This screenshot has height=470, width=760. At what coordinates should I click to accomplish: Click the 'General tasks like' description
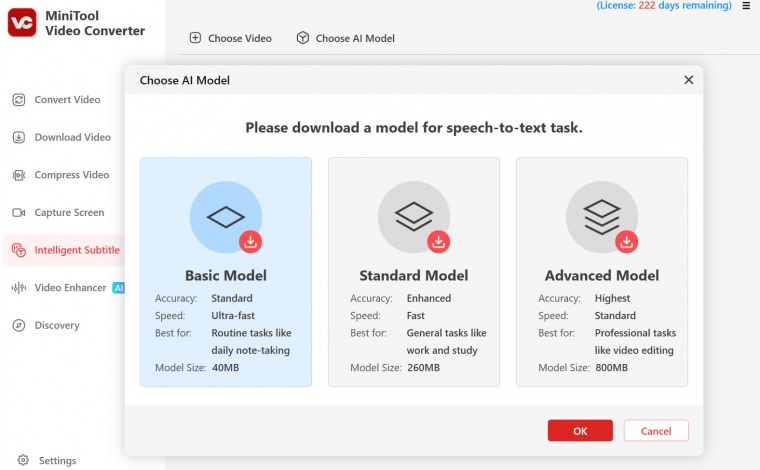pos(446,333)
